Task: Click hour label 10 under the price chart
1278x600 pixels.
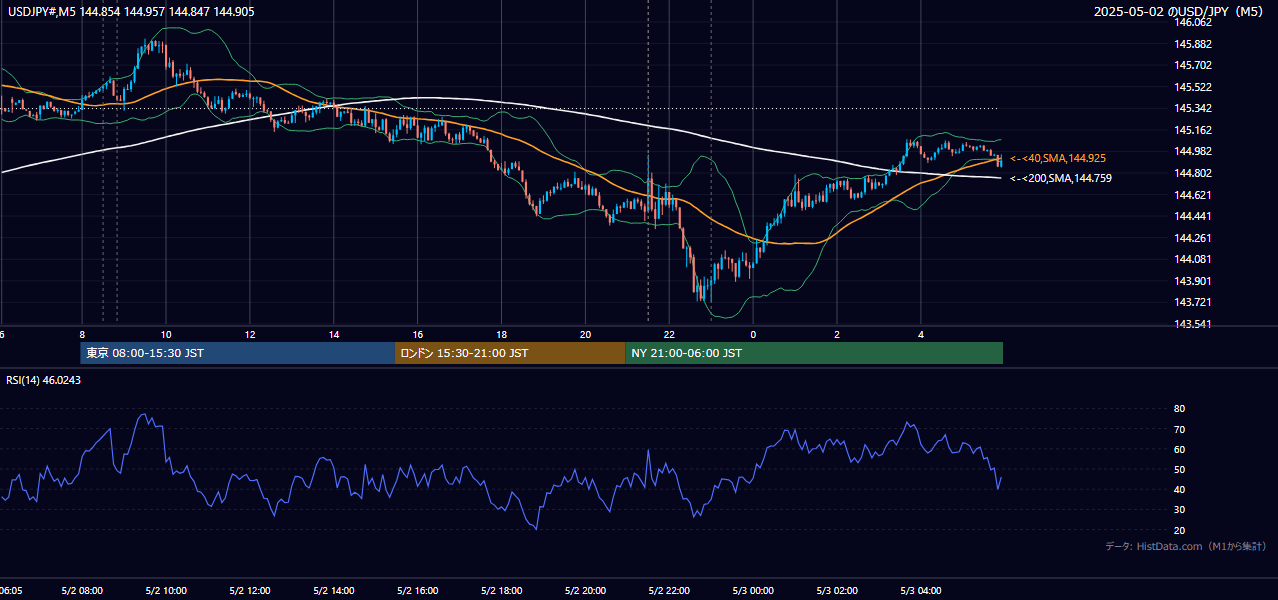Action: [166, 334]
